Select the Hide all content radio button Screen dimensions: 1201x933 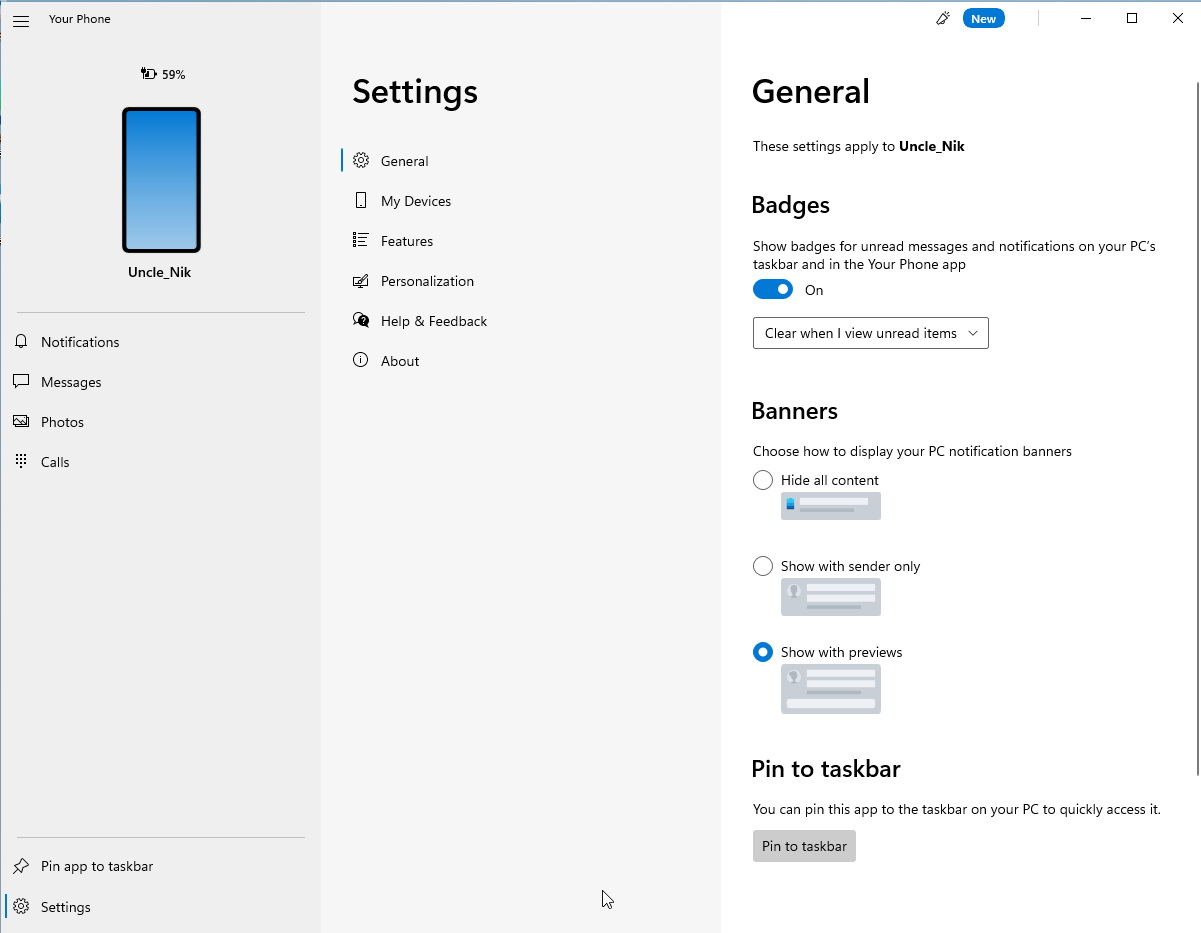763,480
